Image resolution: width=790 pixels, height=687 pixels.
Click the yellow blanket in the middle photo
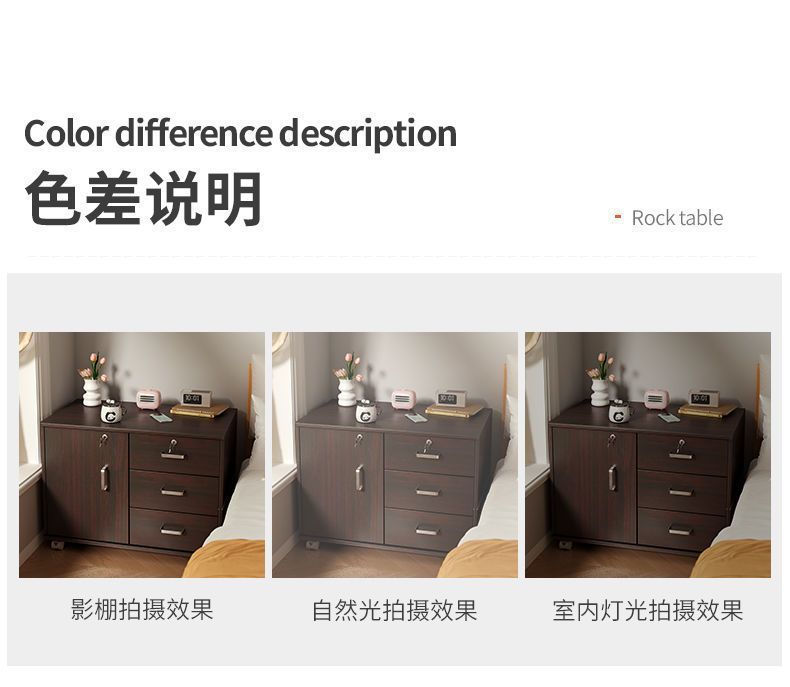pyautogui.click(x=478, y=559)
